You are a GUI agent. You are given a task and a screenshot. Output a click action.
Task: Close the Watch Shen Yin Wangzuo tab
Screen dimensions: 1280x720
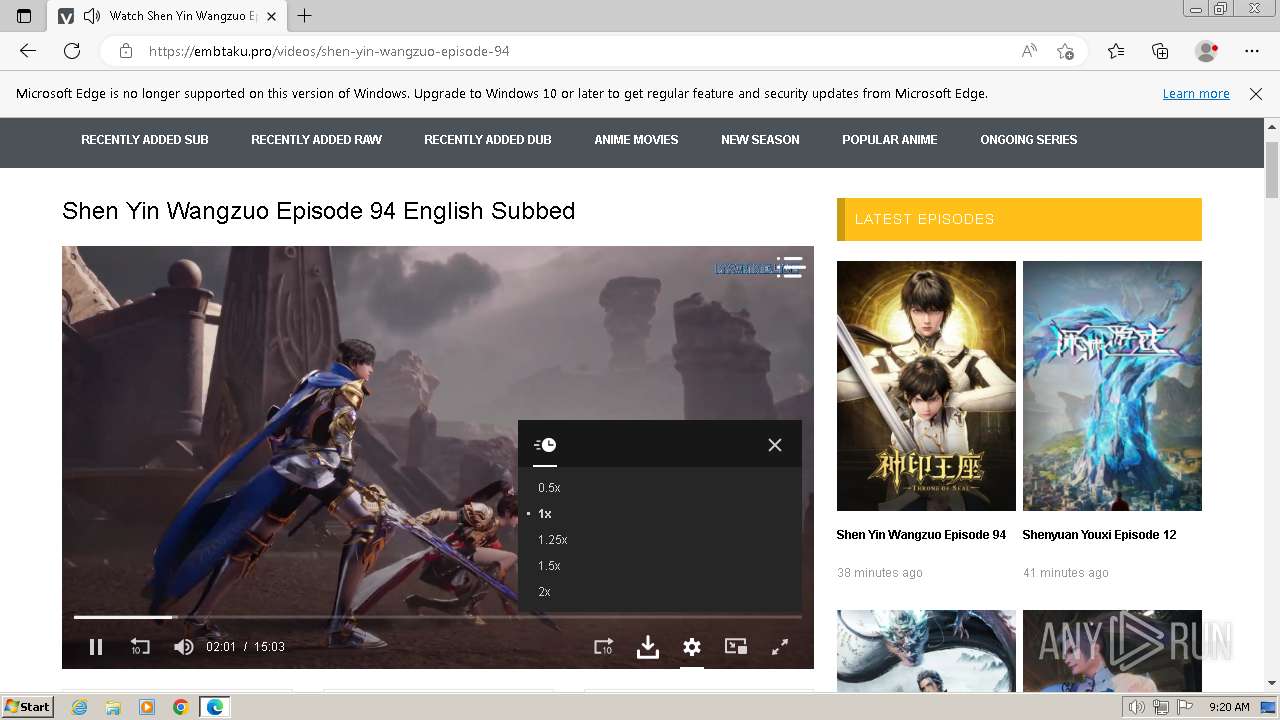(271, 16)
